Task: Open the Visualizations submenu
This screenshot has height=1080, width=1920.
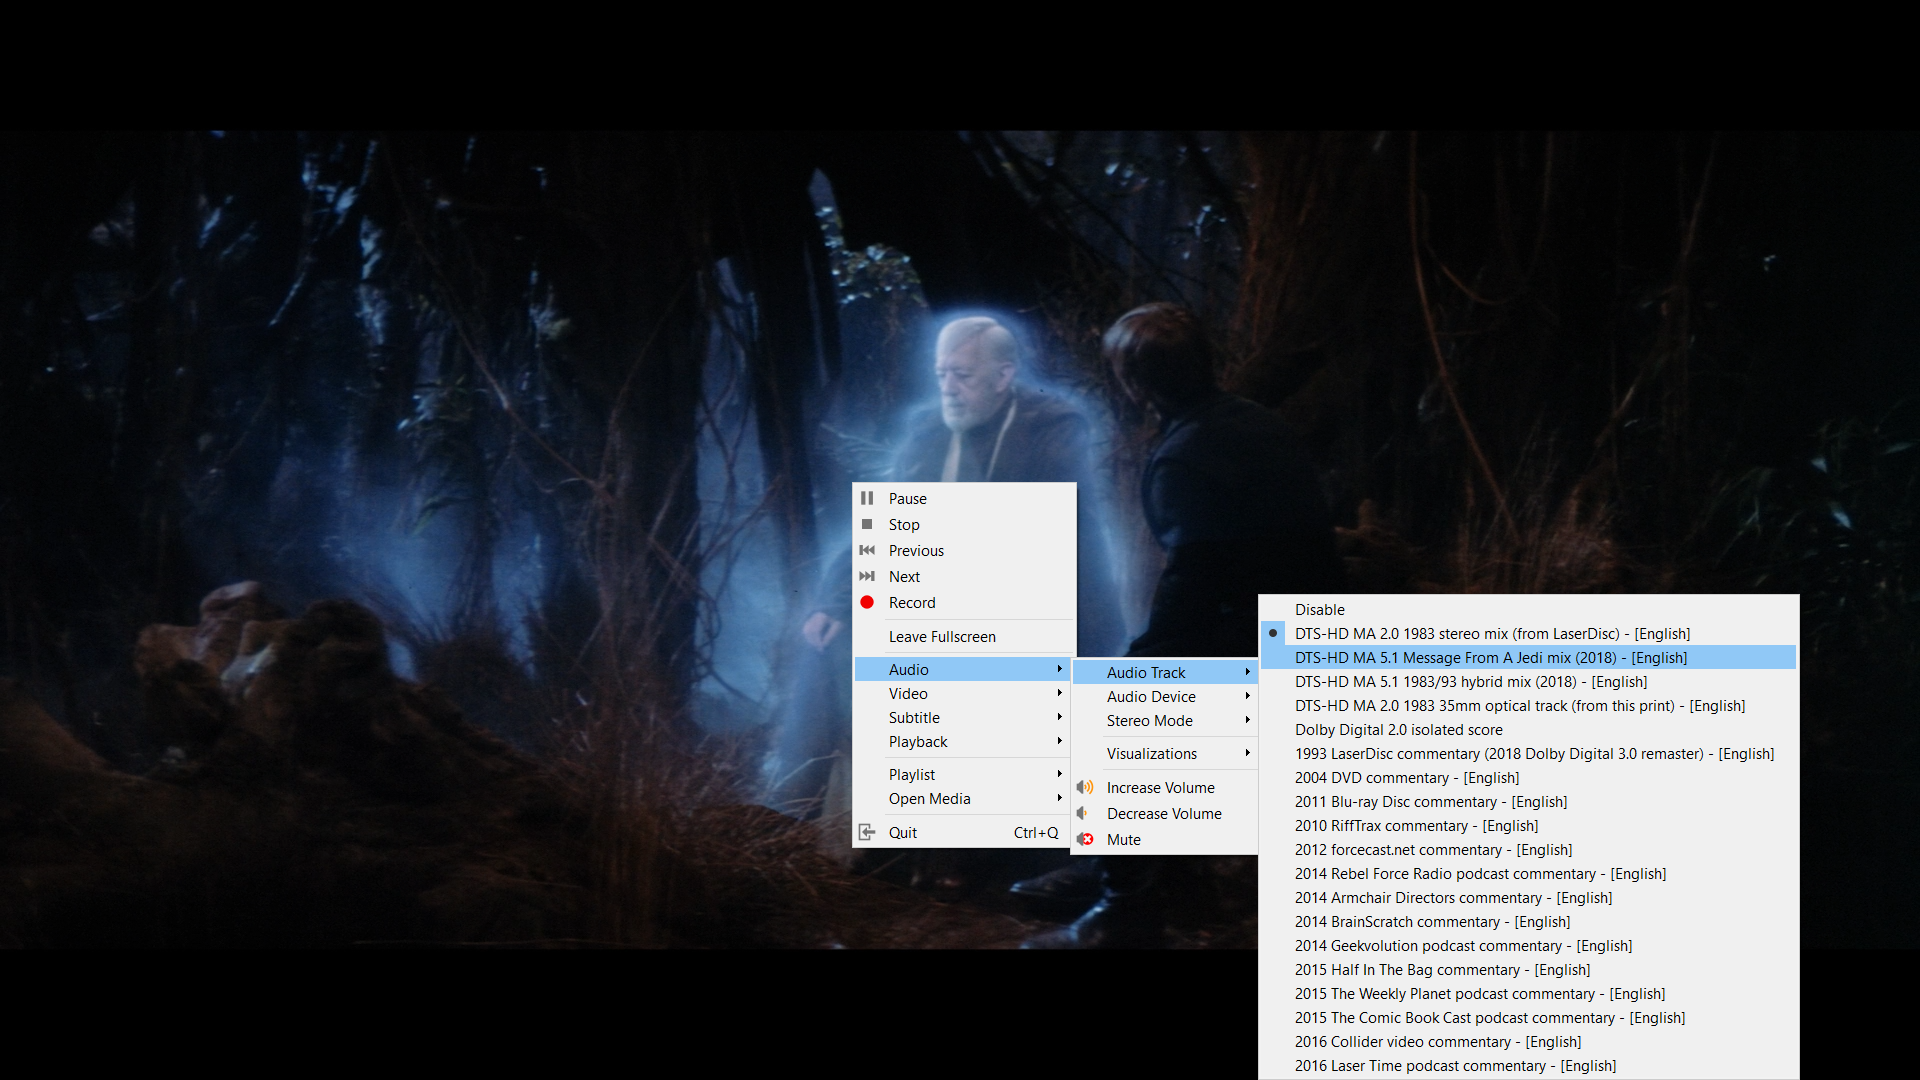Action: point(1164,754)
